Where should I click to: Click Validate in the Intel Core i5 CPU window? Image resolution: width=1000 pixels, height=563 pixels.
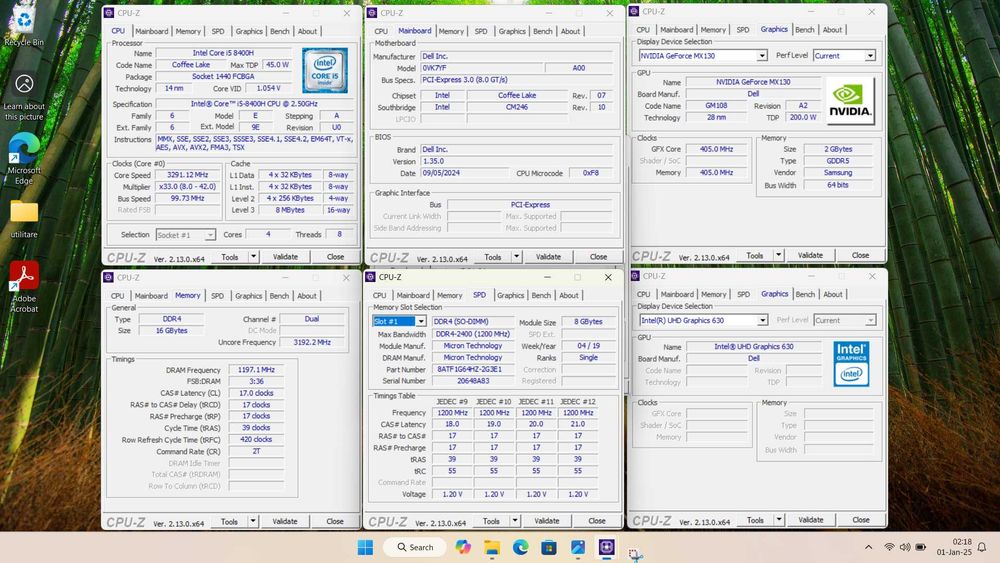(x=285, y=257)
